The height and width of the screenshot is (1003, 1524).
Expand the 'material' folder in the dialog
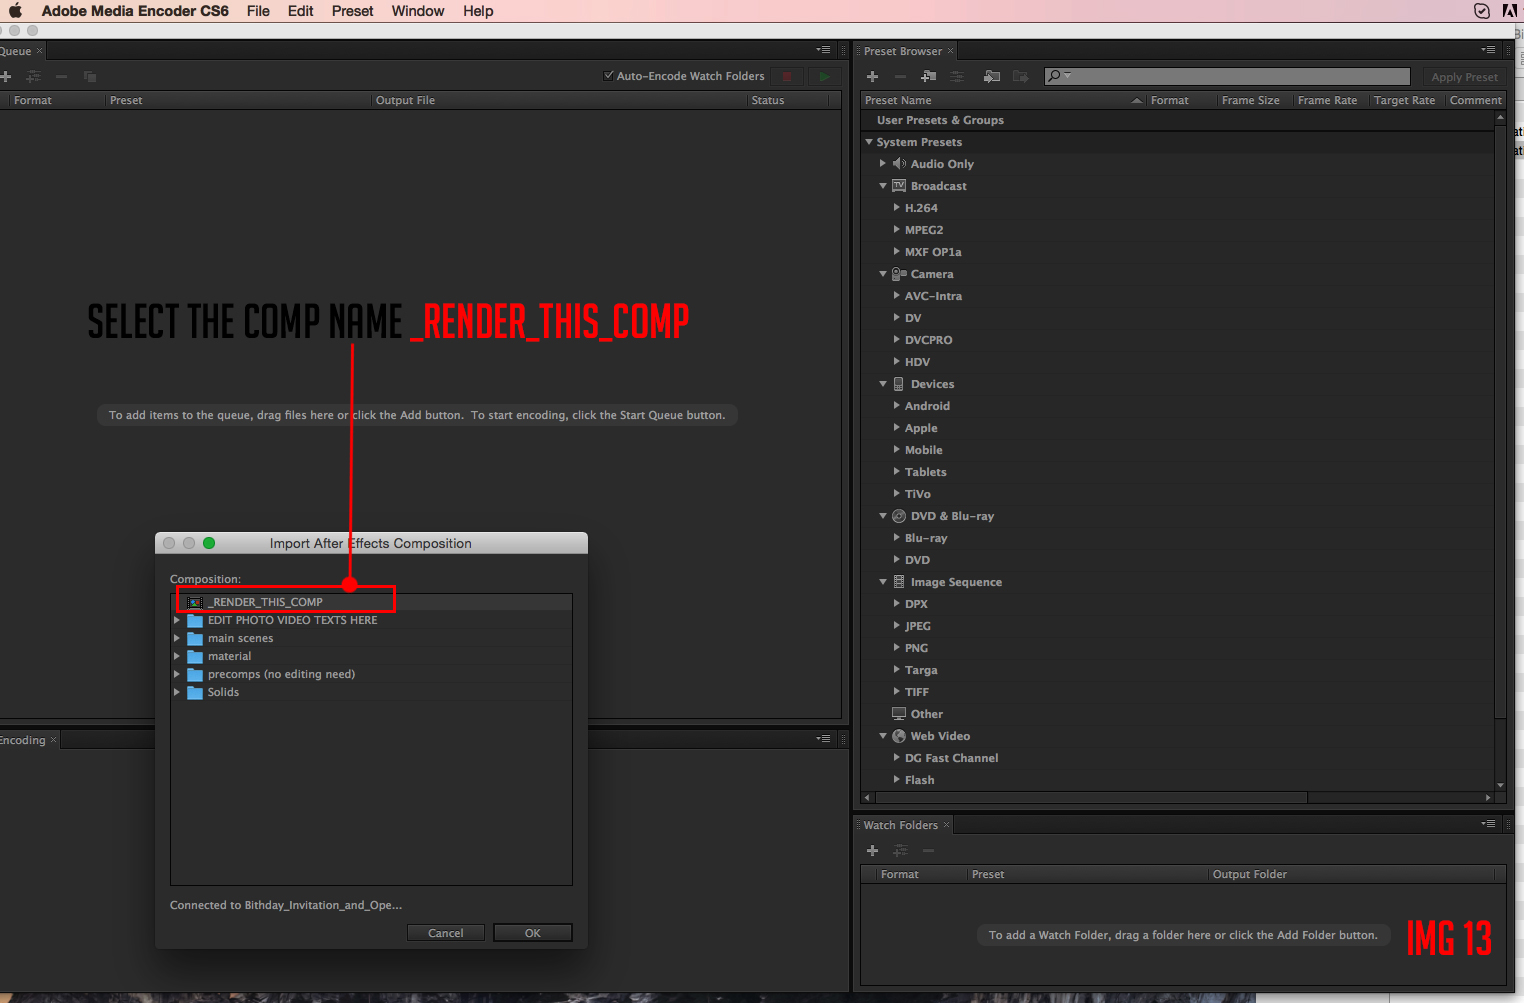click(x=177, y=656)
